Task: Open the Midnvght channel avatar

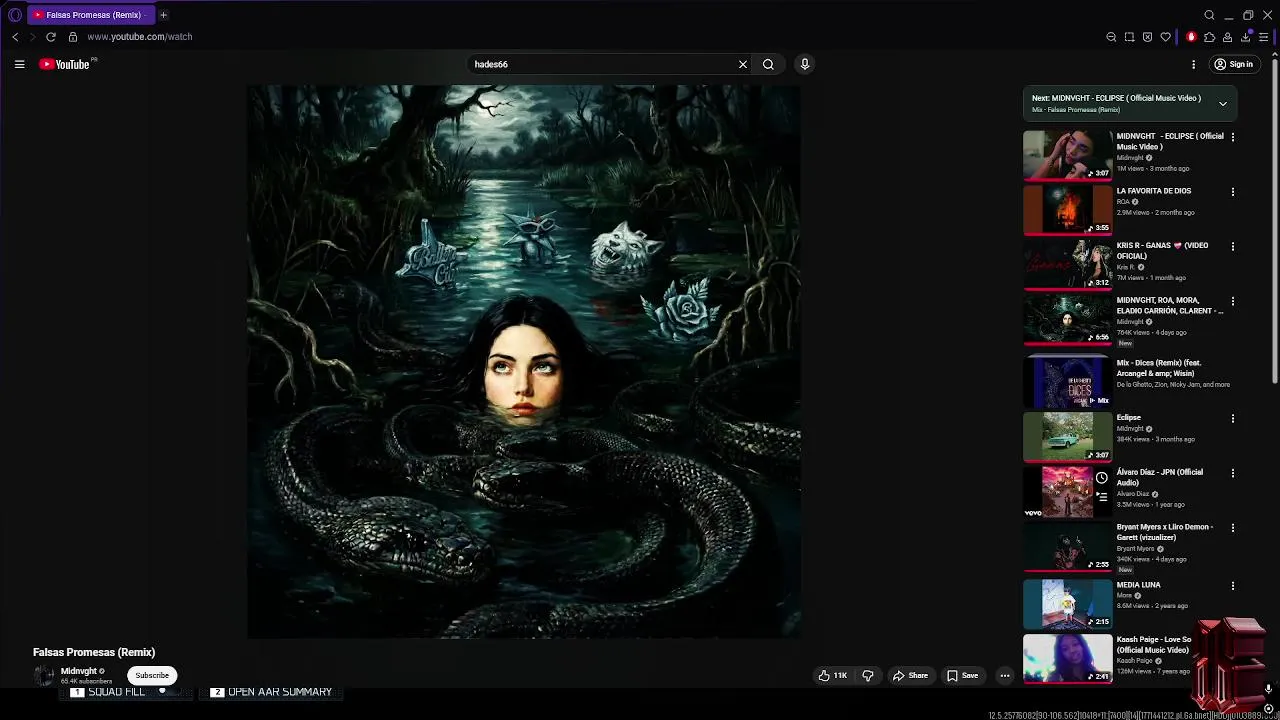Action: [45, 676]
